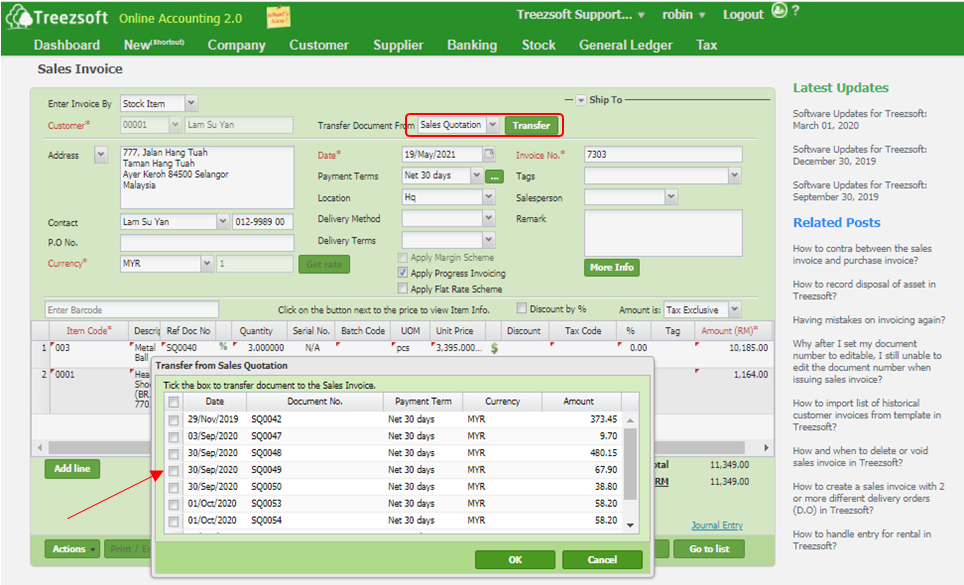
Task: Open the Tax menu
Action: click(706, 45)
